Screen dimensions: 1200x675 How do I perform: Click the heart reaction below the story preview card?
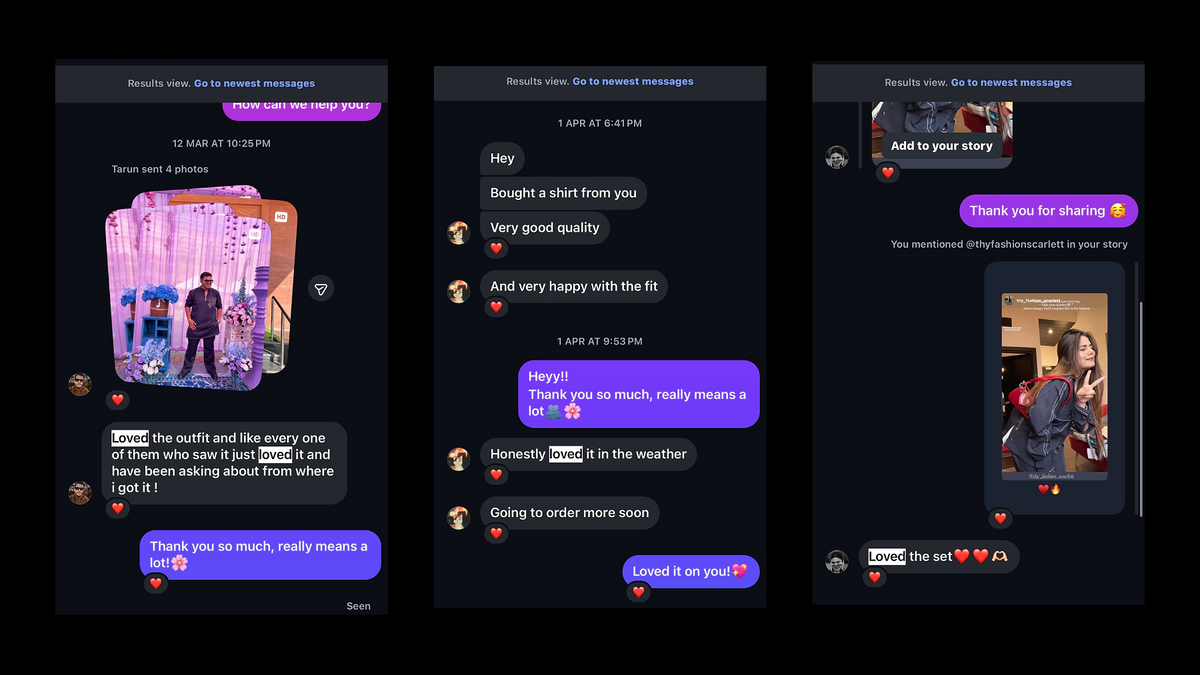click(x=1000, y=518)
